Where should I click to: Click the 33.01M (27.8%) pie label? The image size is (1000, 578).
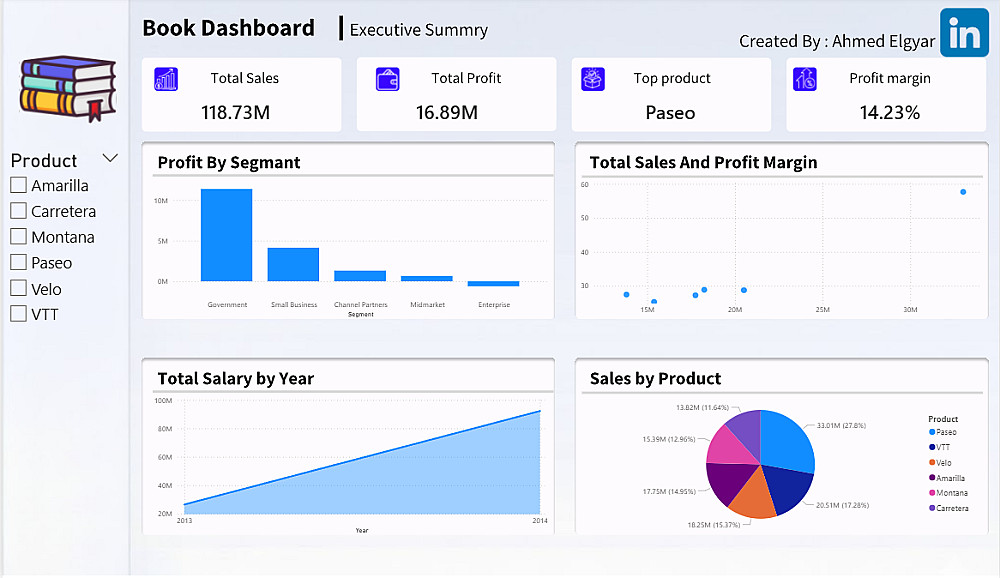click(841, 426)
